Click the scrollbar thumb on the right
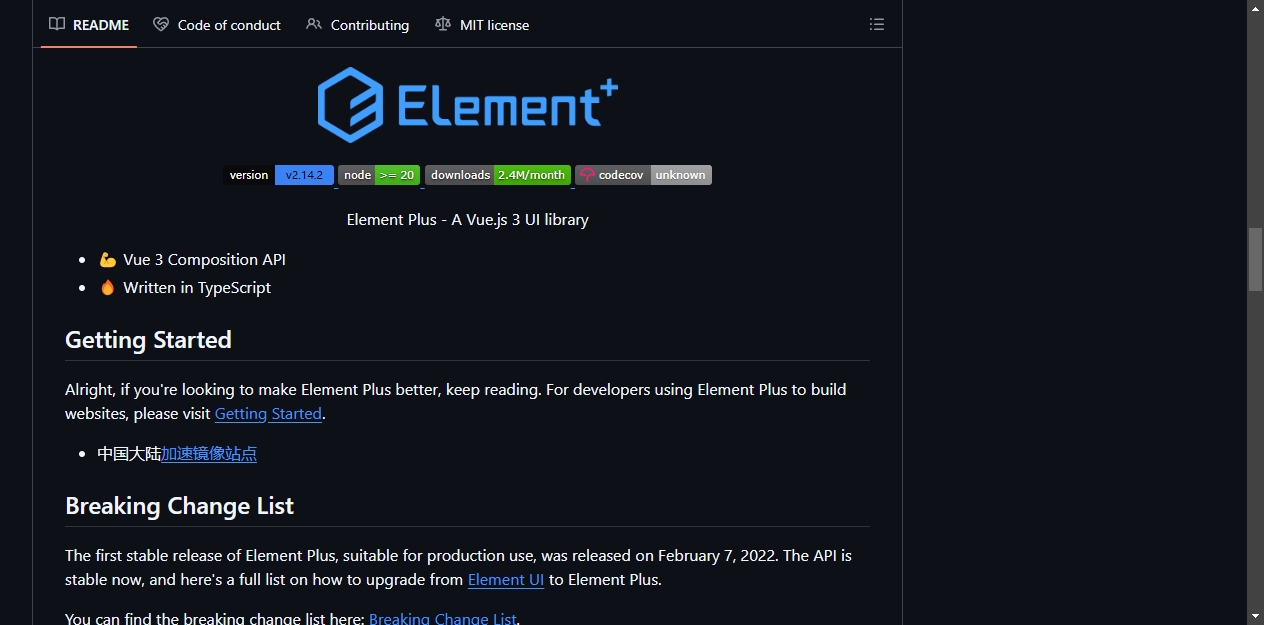 1255,259
